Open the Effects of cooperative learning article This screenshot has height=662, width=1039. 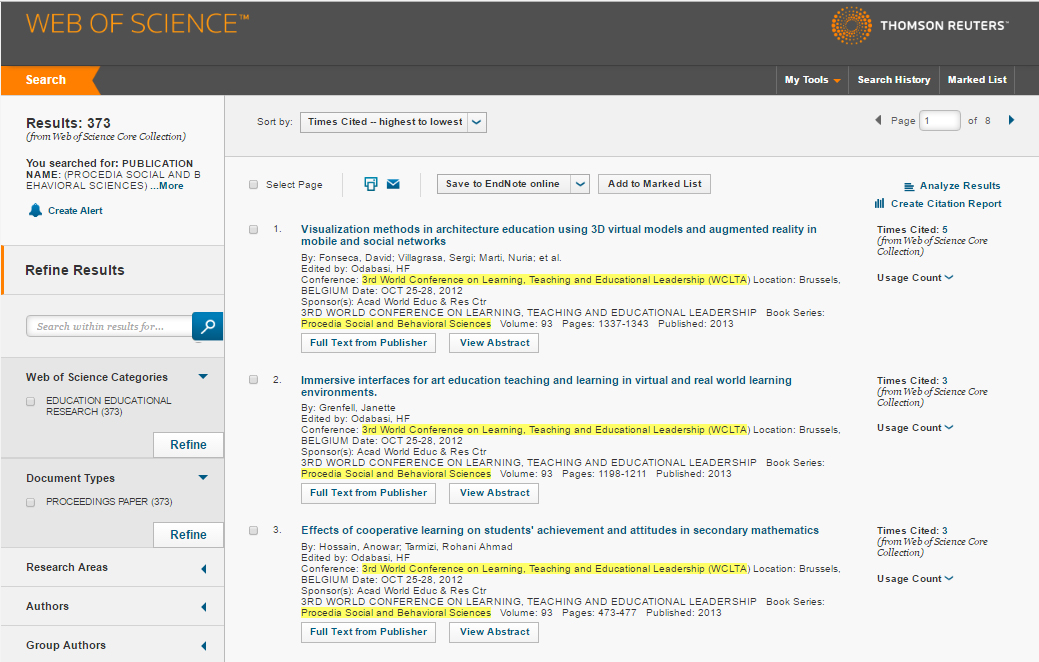(560, 530)
